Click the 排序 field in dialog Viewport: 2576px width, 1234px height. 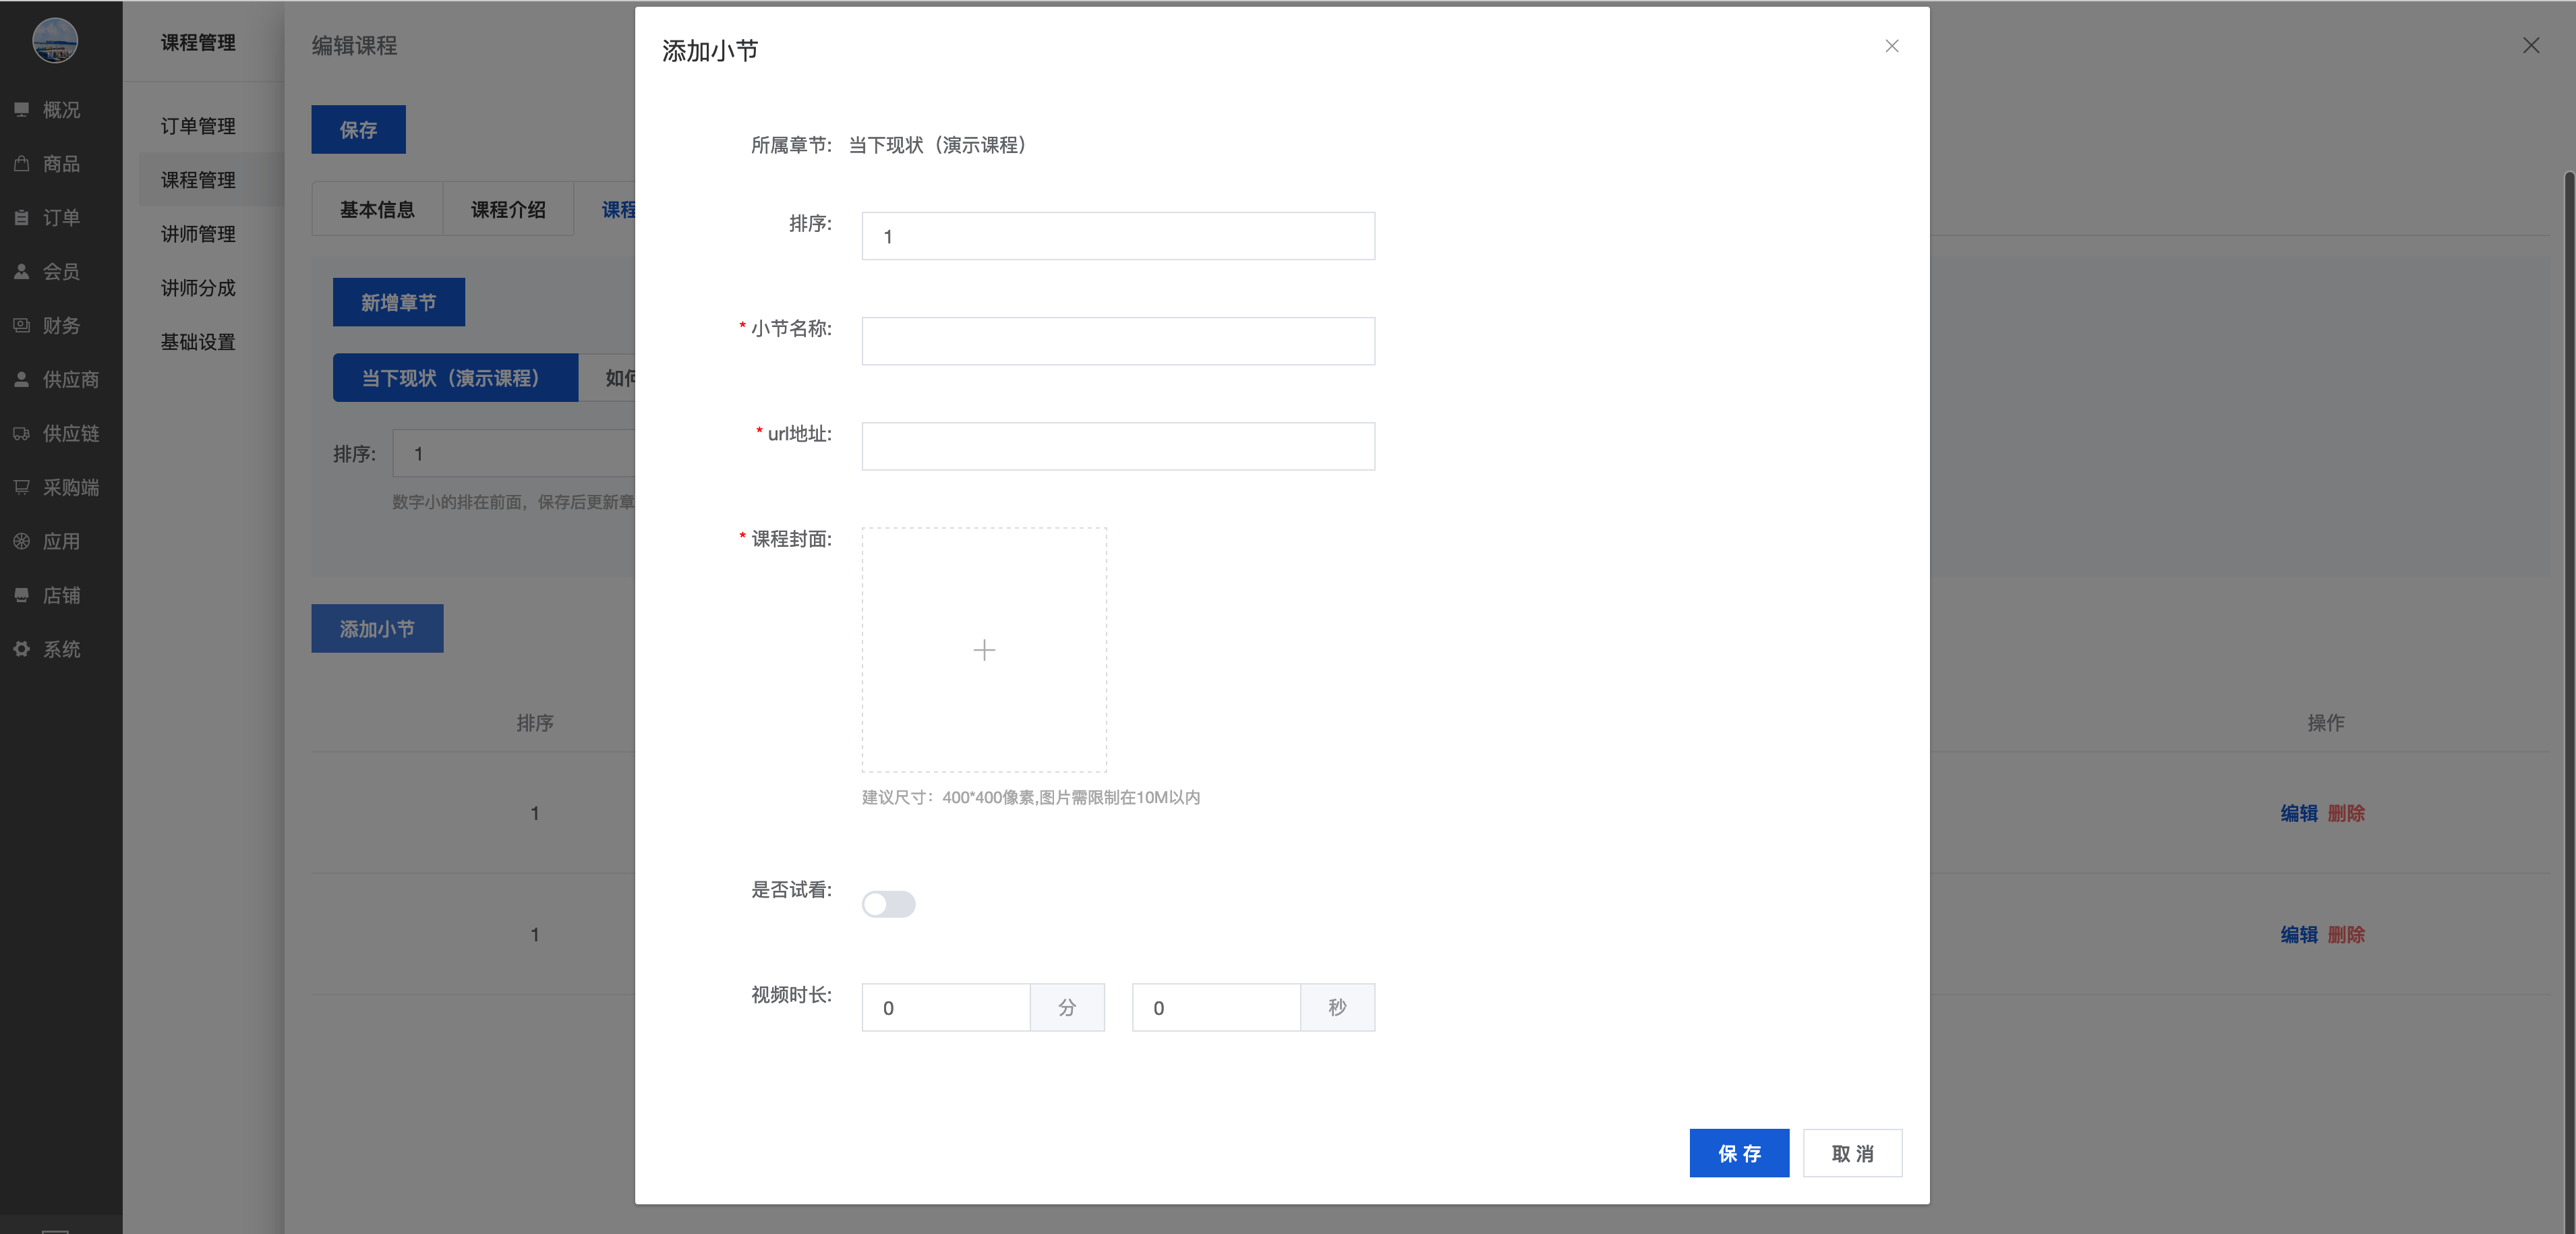(1117, 236)
